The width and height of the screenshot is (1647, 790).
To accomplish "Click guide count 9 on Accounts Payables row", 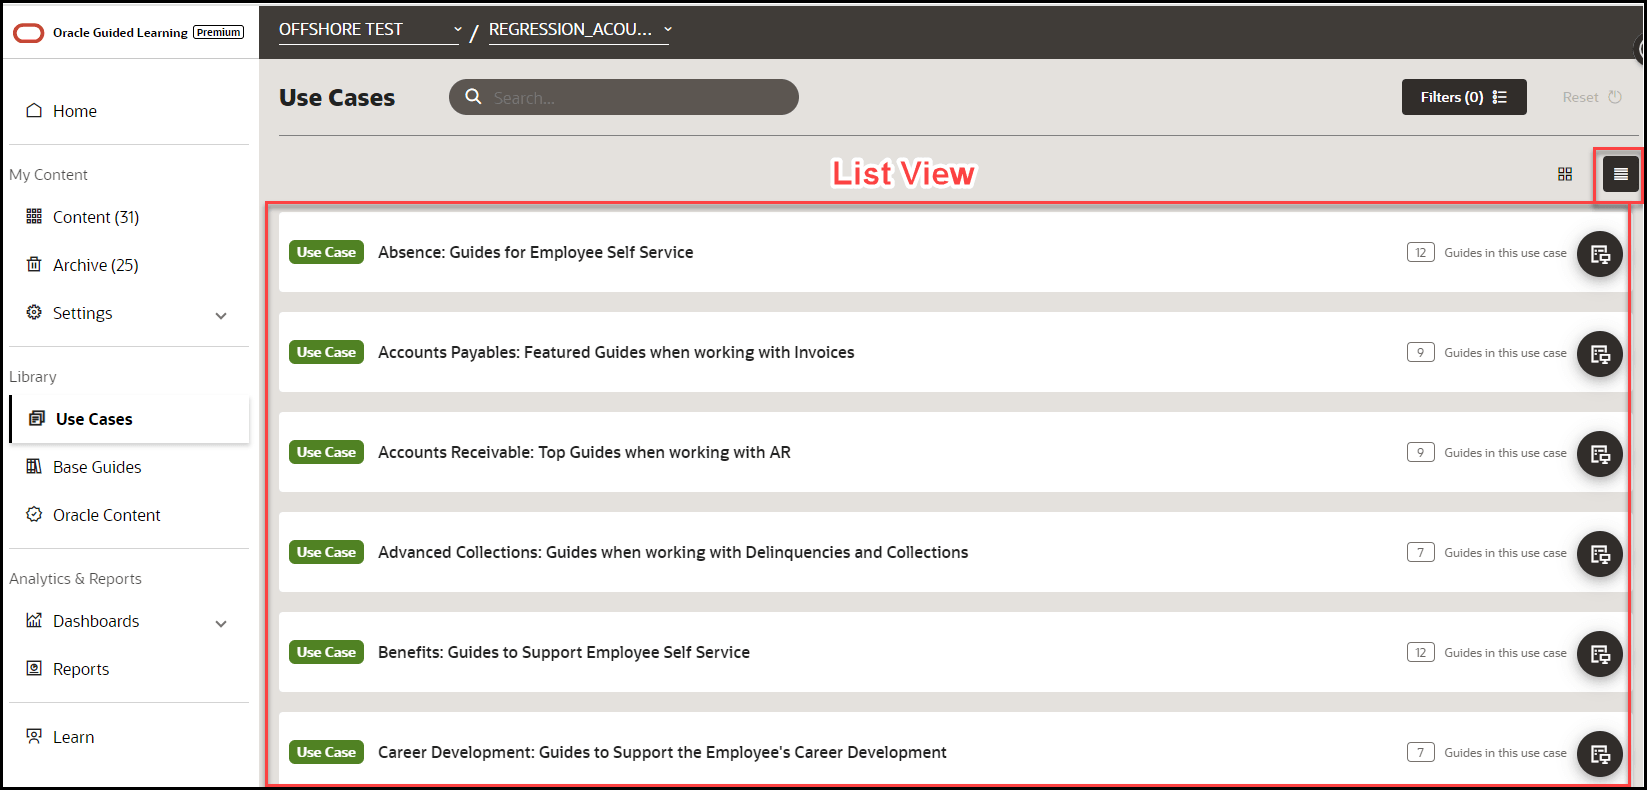I will pos(1420,352).
